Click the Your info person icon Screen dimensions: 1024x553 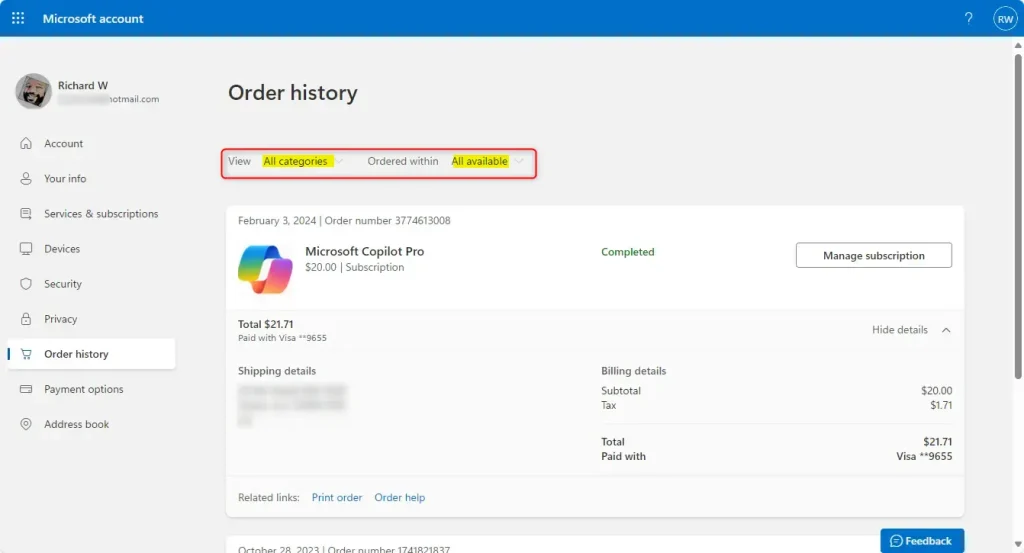pyautogui.click(x=25, y=178)
